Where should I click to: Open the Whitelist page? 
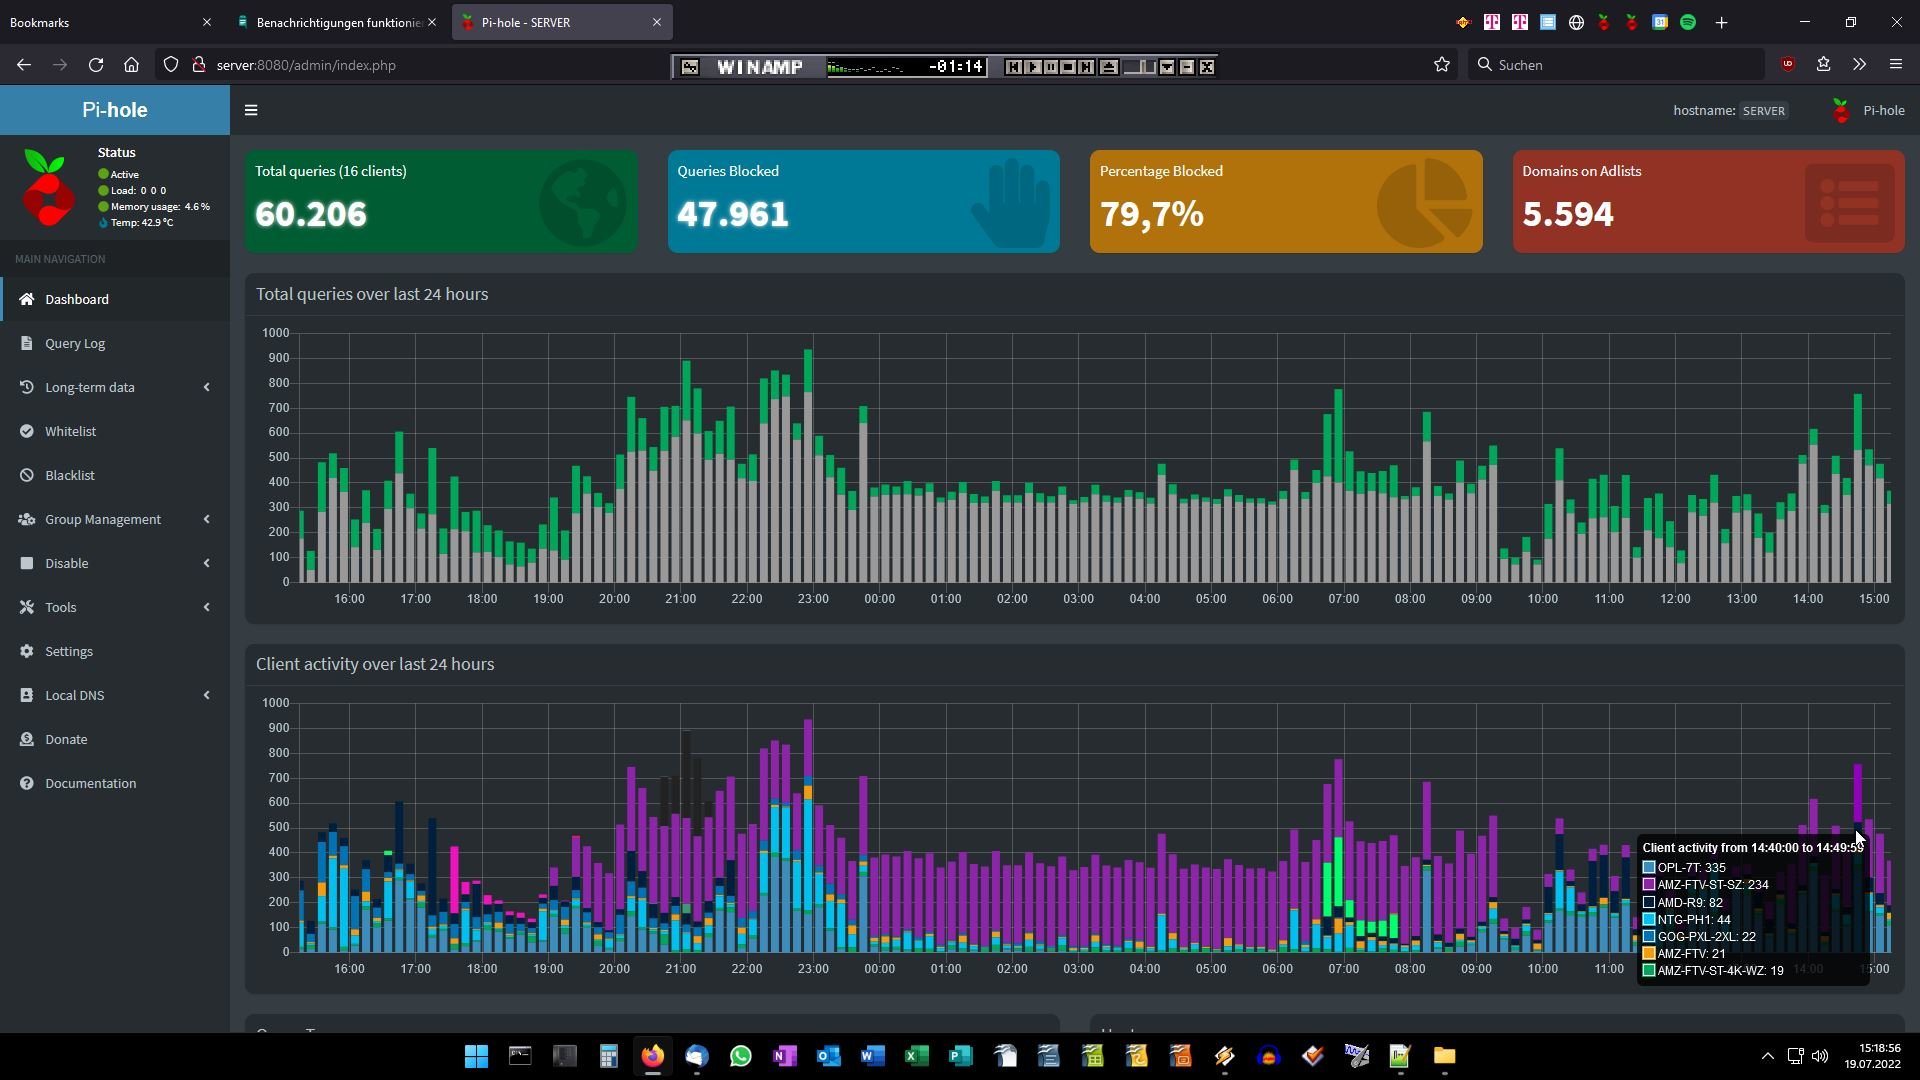115,431
